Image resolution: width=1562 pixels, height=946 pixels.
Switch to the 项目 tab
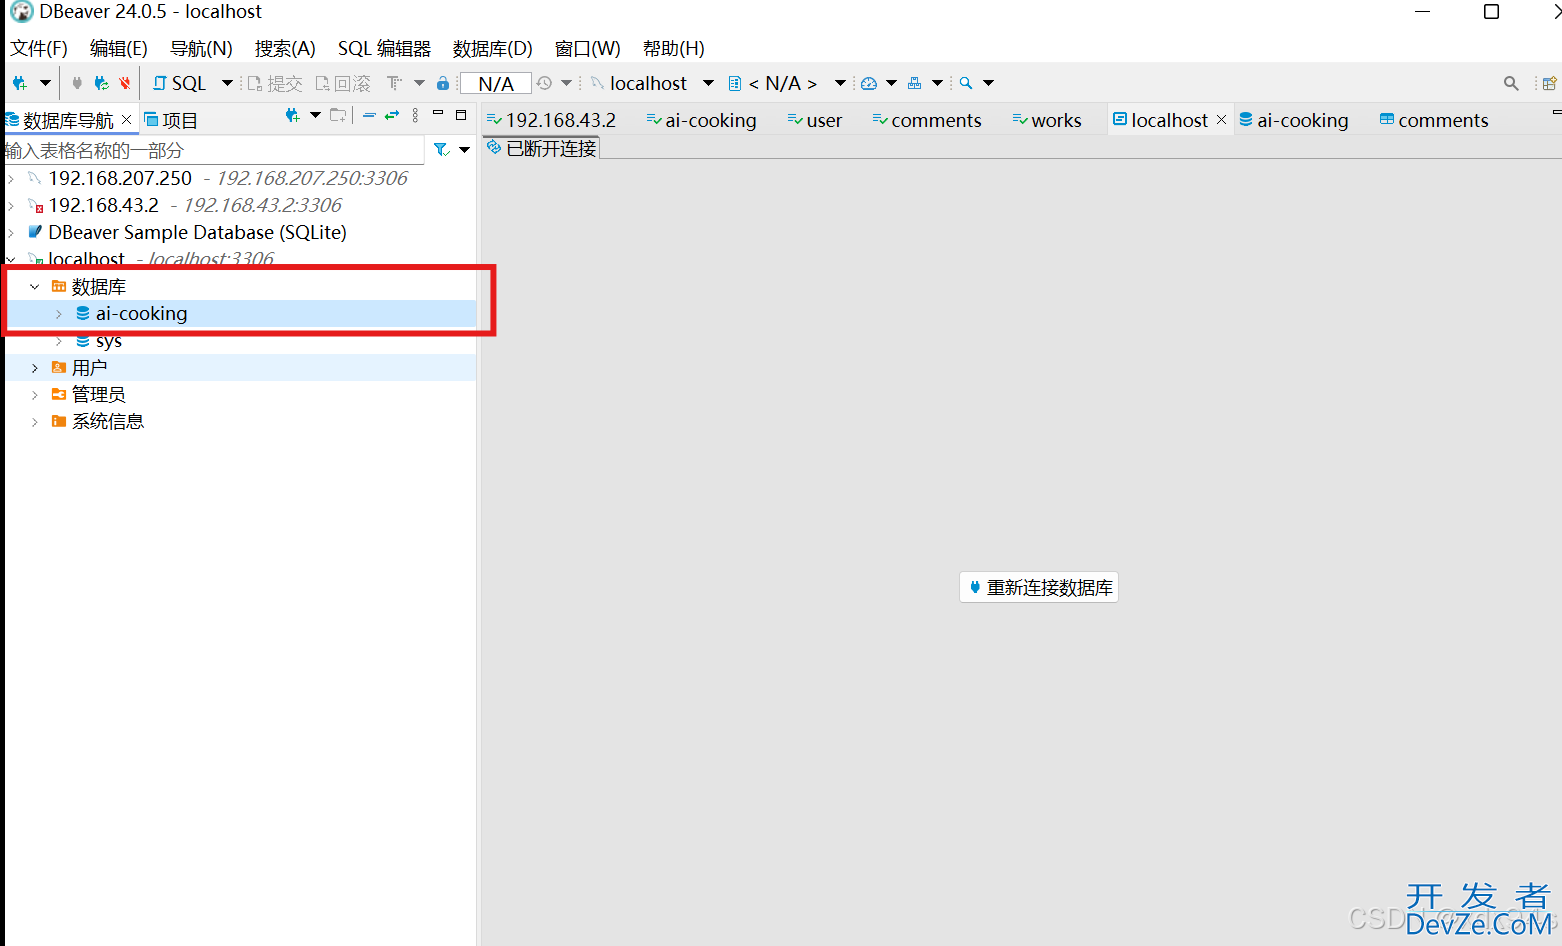point(171,120)
